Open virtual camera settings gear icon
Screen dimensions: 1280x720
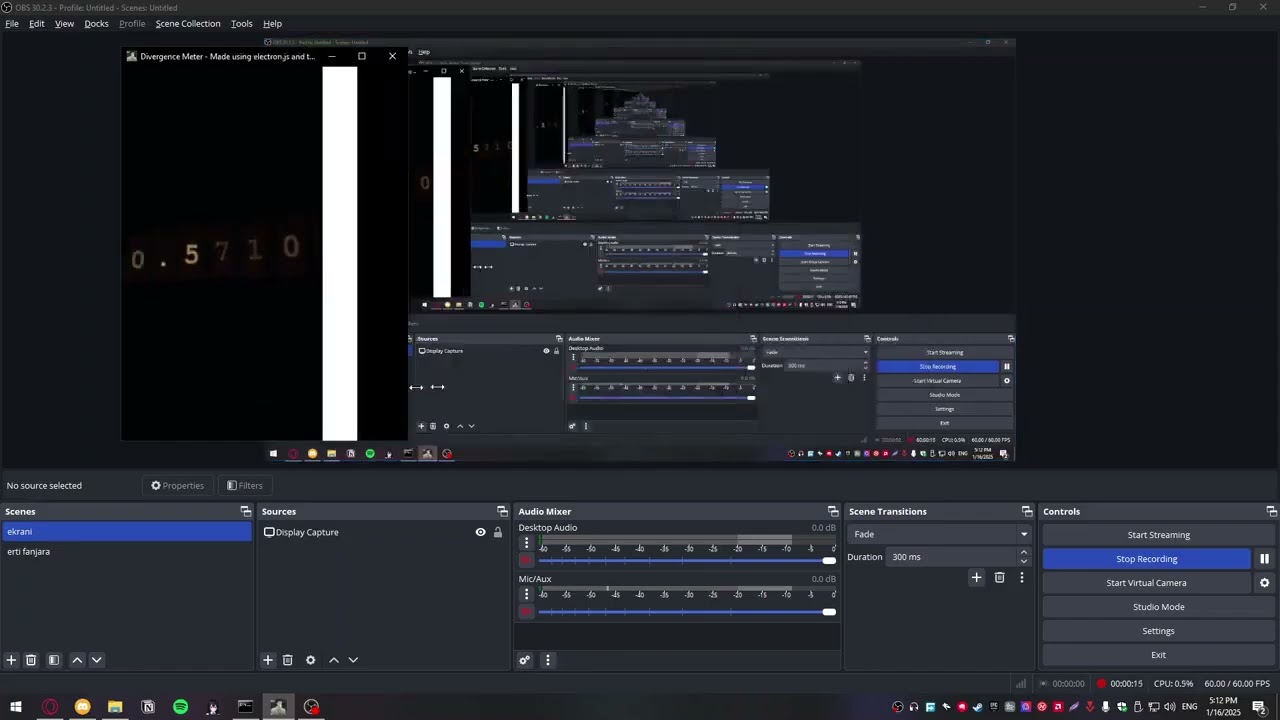click(1264, 583)
